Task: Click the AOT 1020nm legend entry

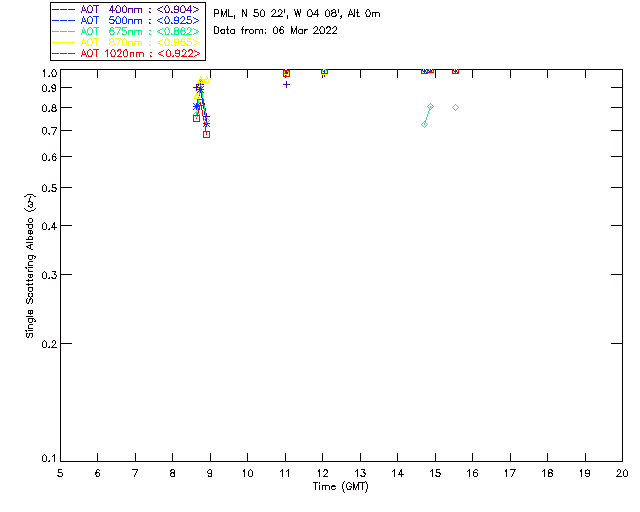Action: coord(126,53)
